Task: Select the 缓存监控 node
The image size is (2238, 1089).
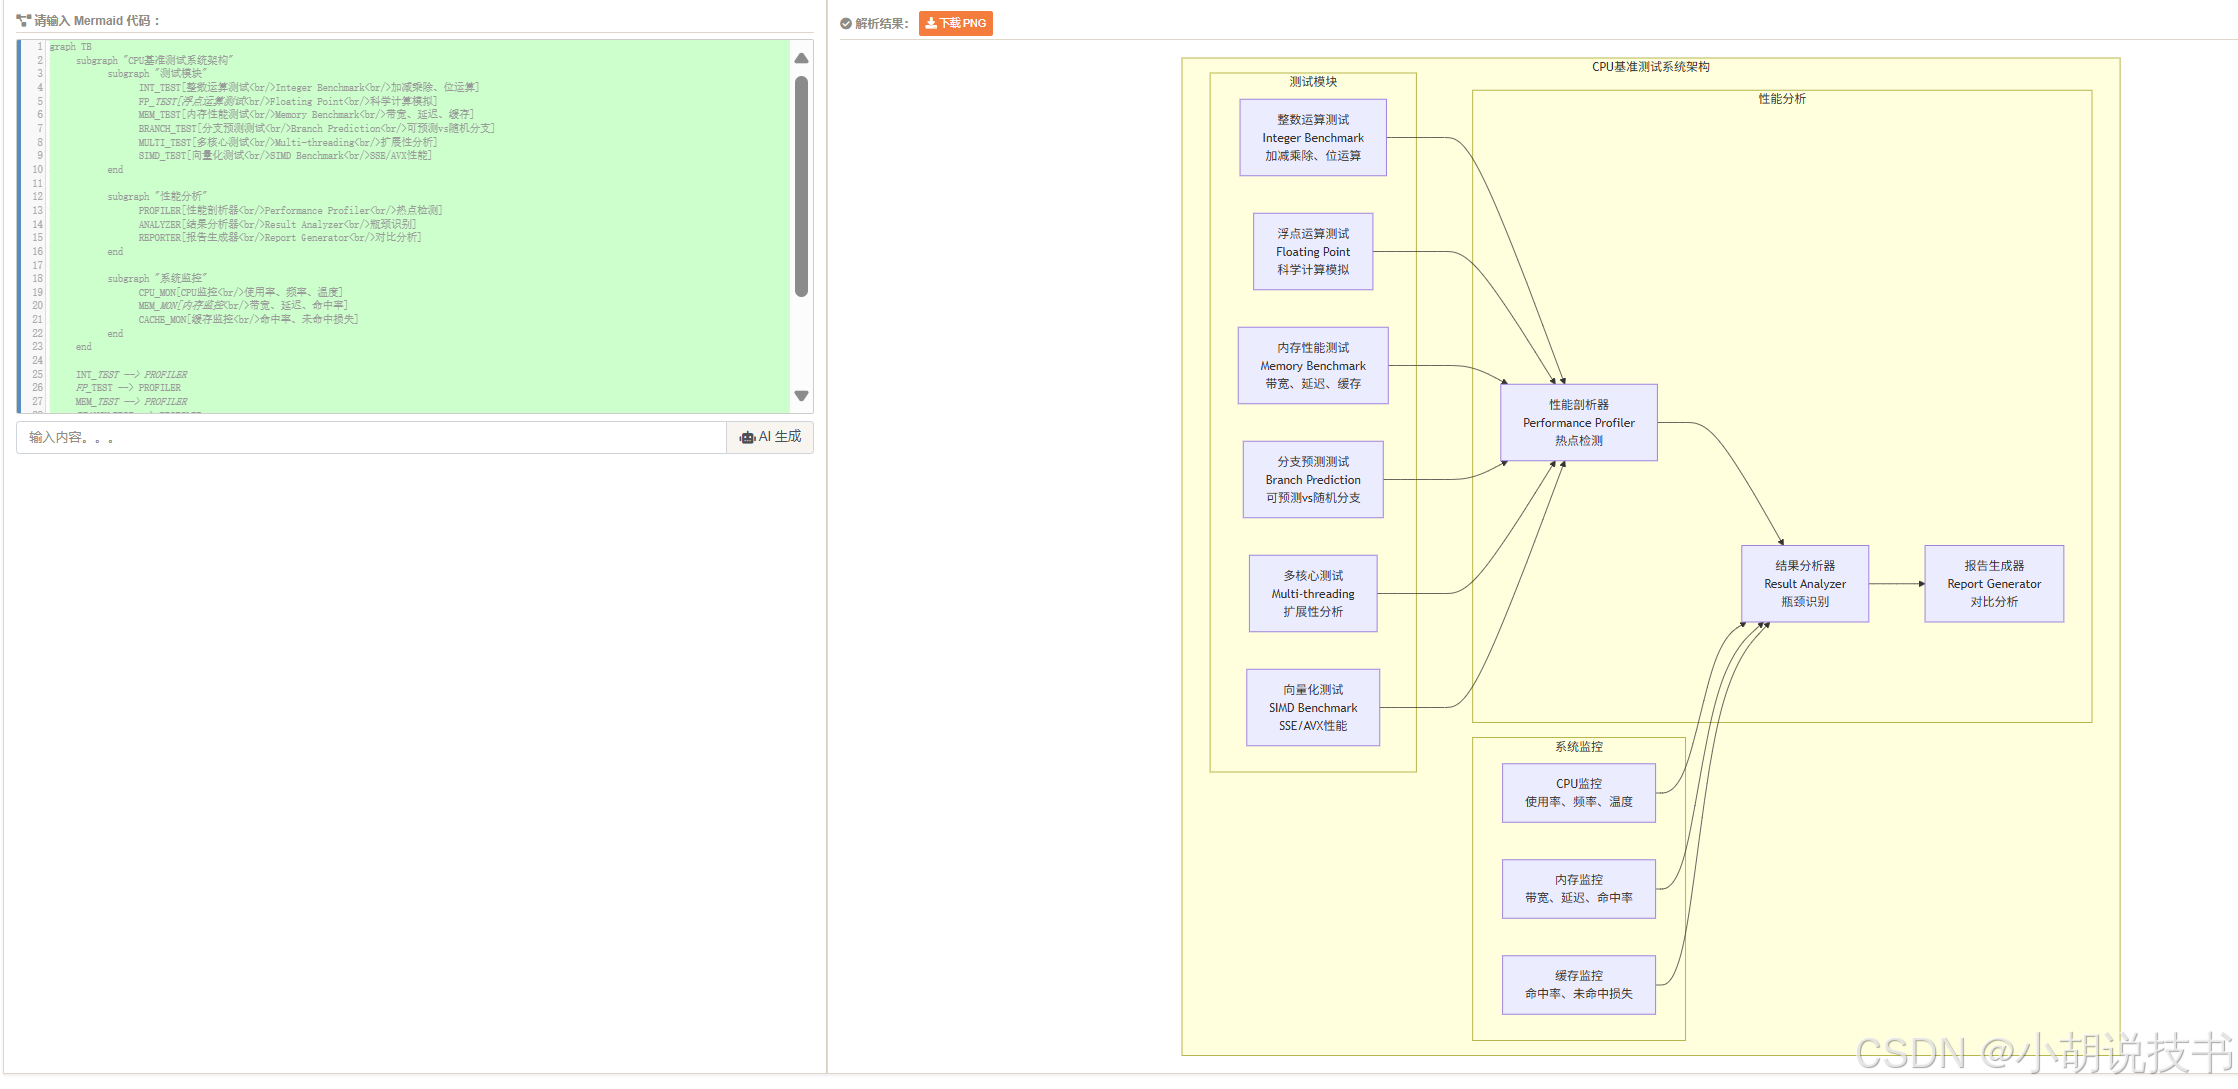Action: (x=1579, y=985)
